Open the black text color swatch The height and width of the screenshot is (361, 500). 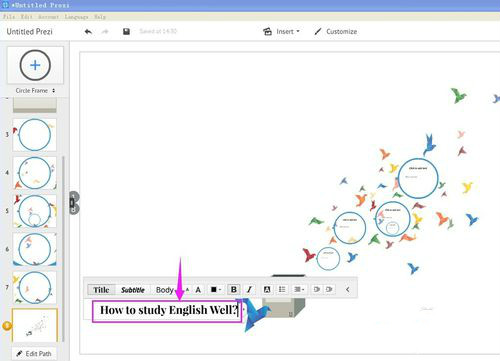216,290
